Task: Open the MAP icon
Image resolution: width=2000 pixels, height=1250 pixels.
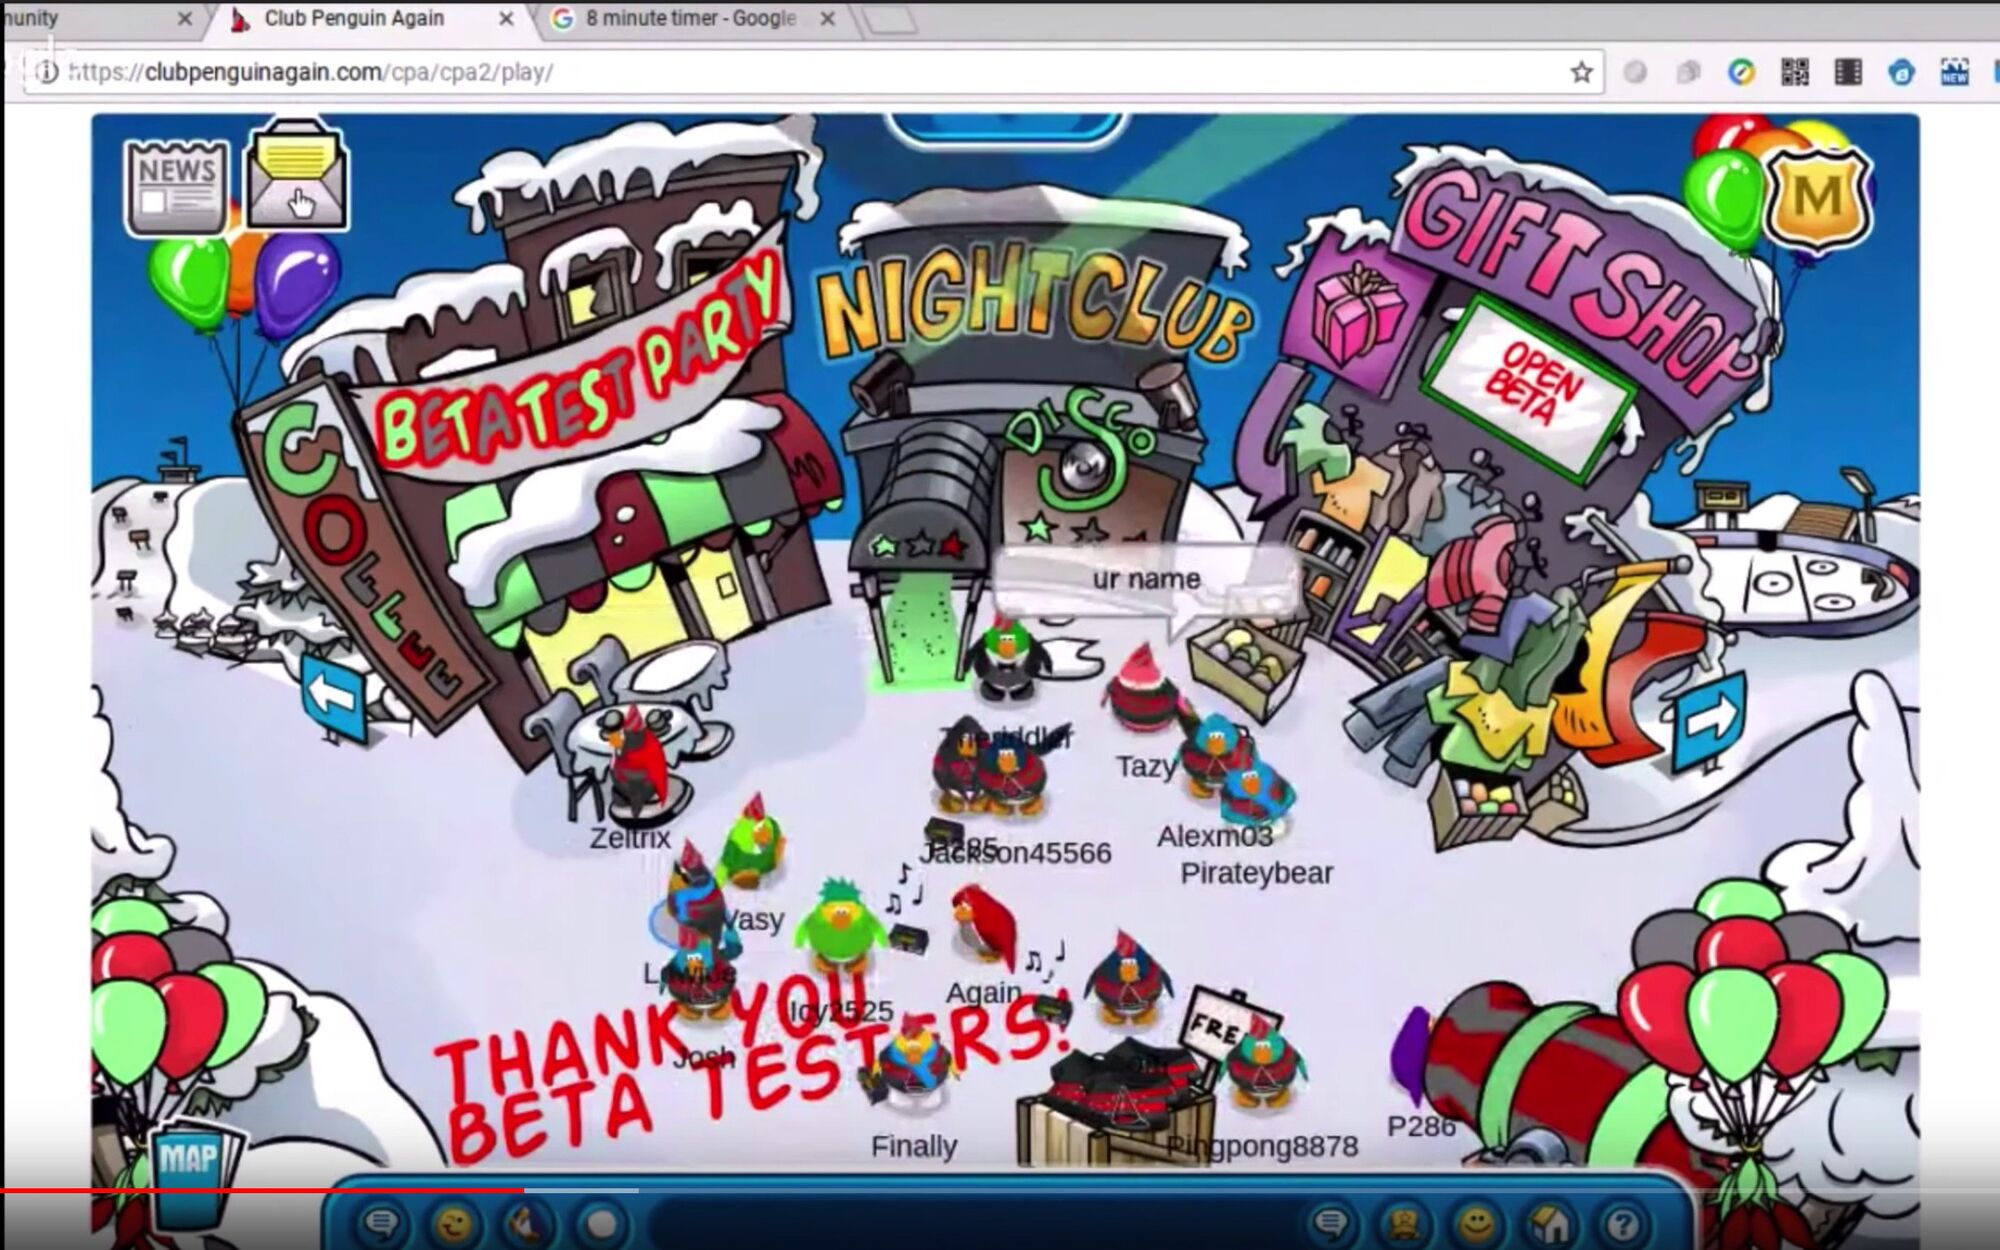Action: (189, 1160)
